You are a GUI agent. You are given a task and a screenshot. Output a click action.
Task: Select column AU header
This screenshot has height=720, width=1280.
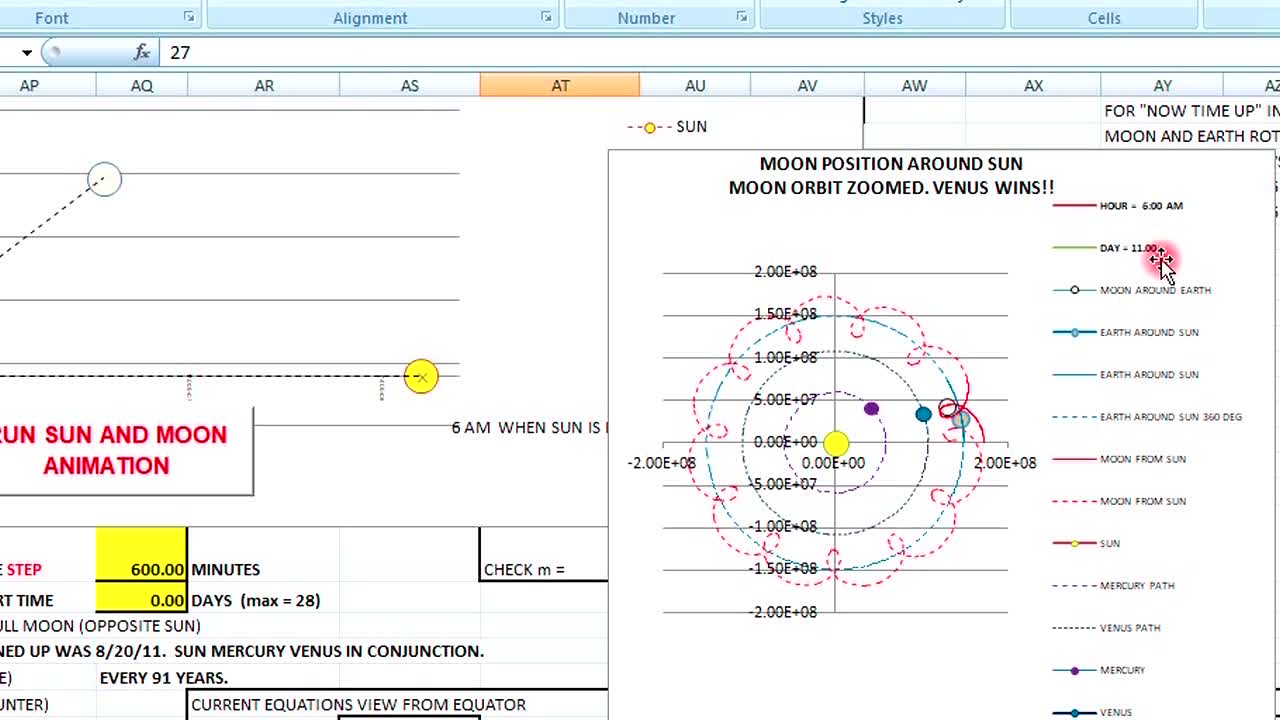coord(695,86)
